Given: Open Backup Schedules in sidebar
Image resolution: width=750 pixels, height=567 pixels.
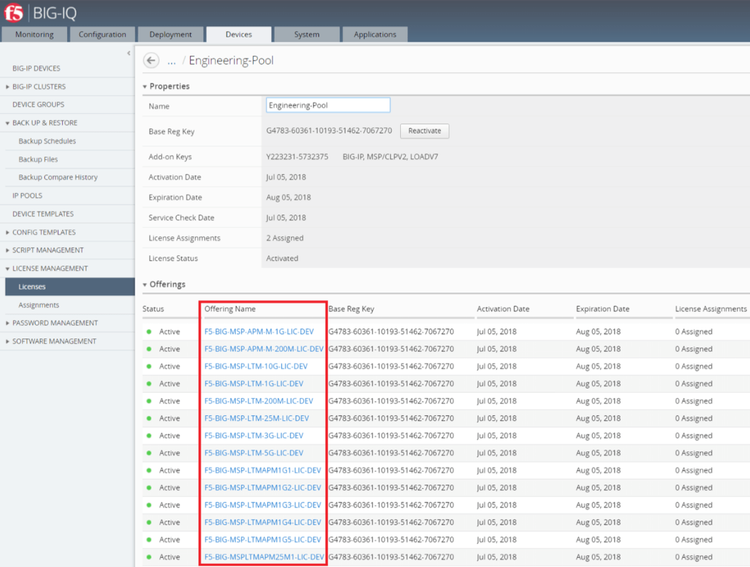Looking at the screenshot, I should coord(47,141).
